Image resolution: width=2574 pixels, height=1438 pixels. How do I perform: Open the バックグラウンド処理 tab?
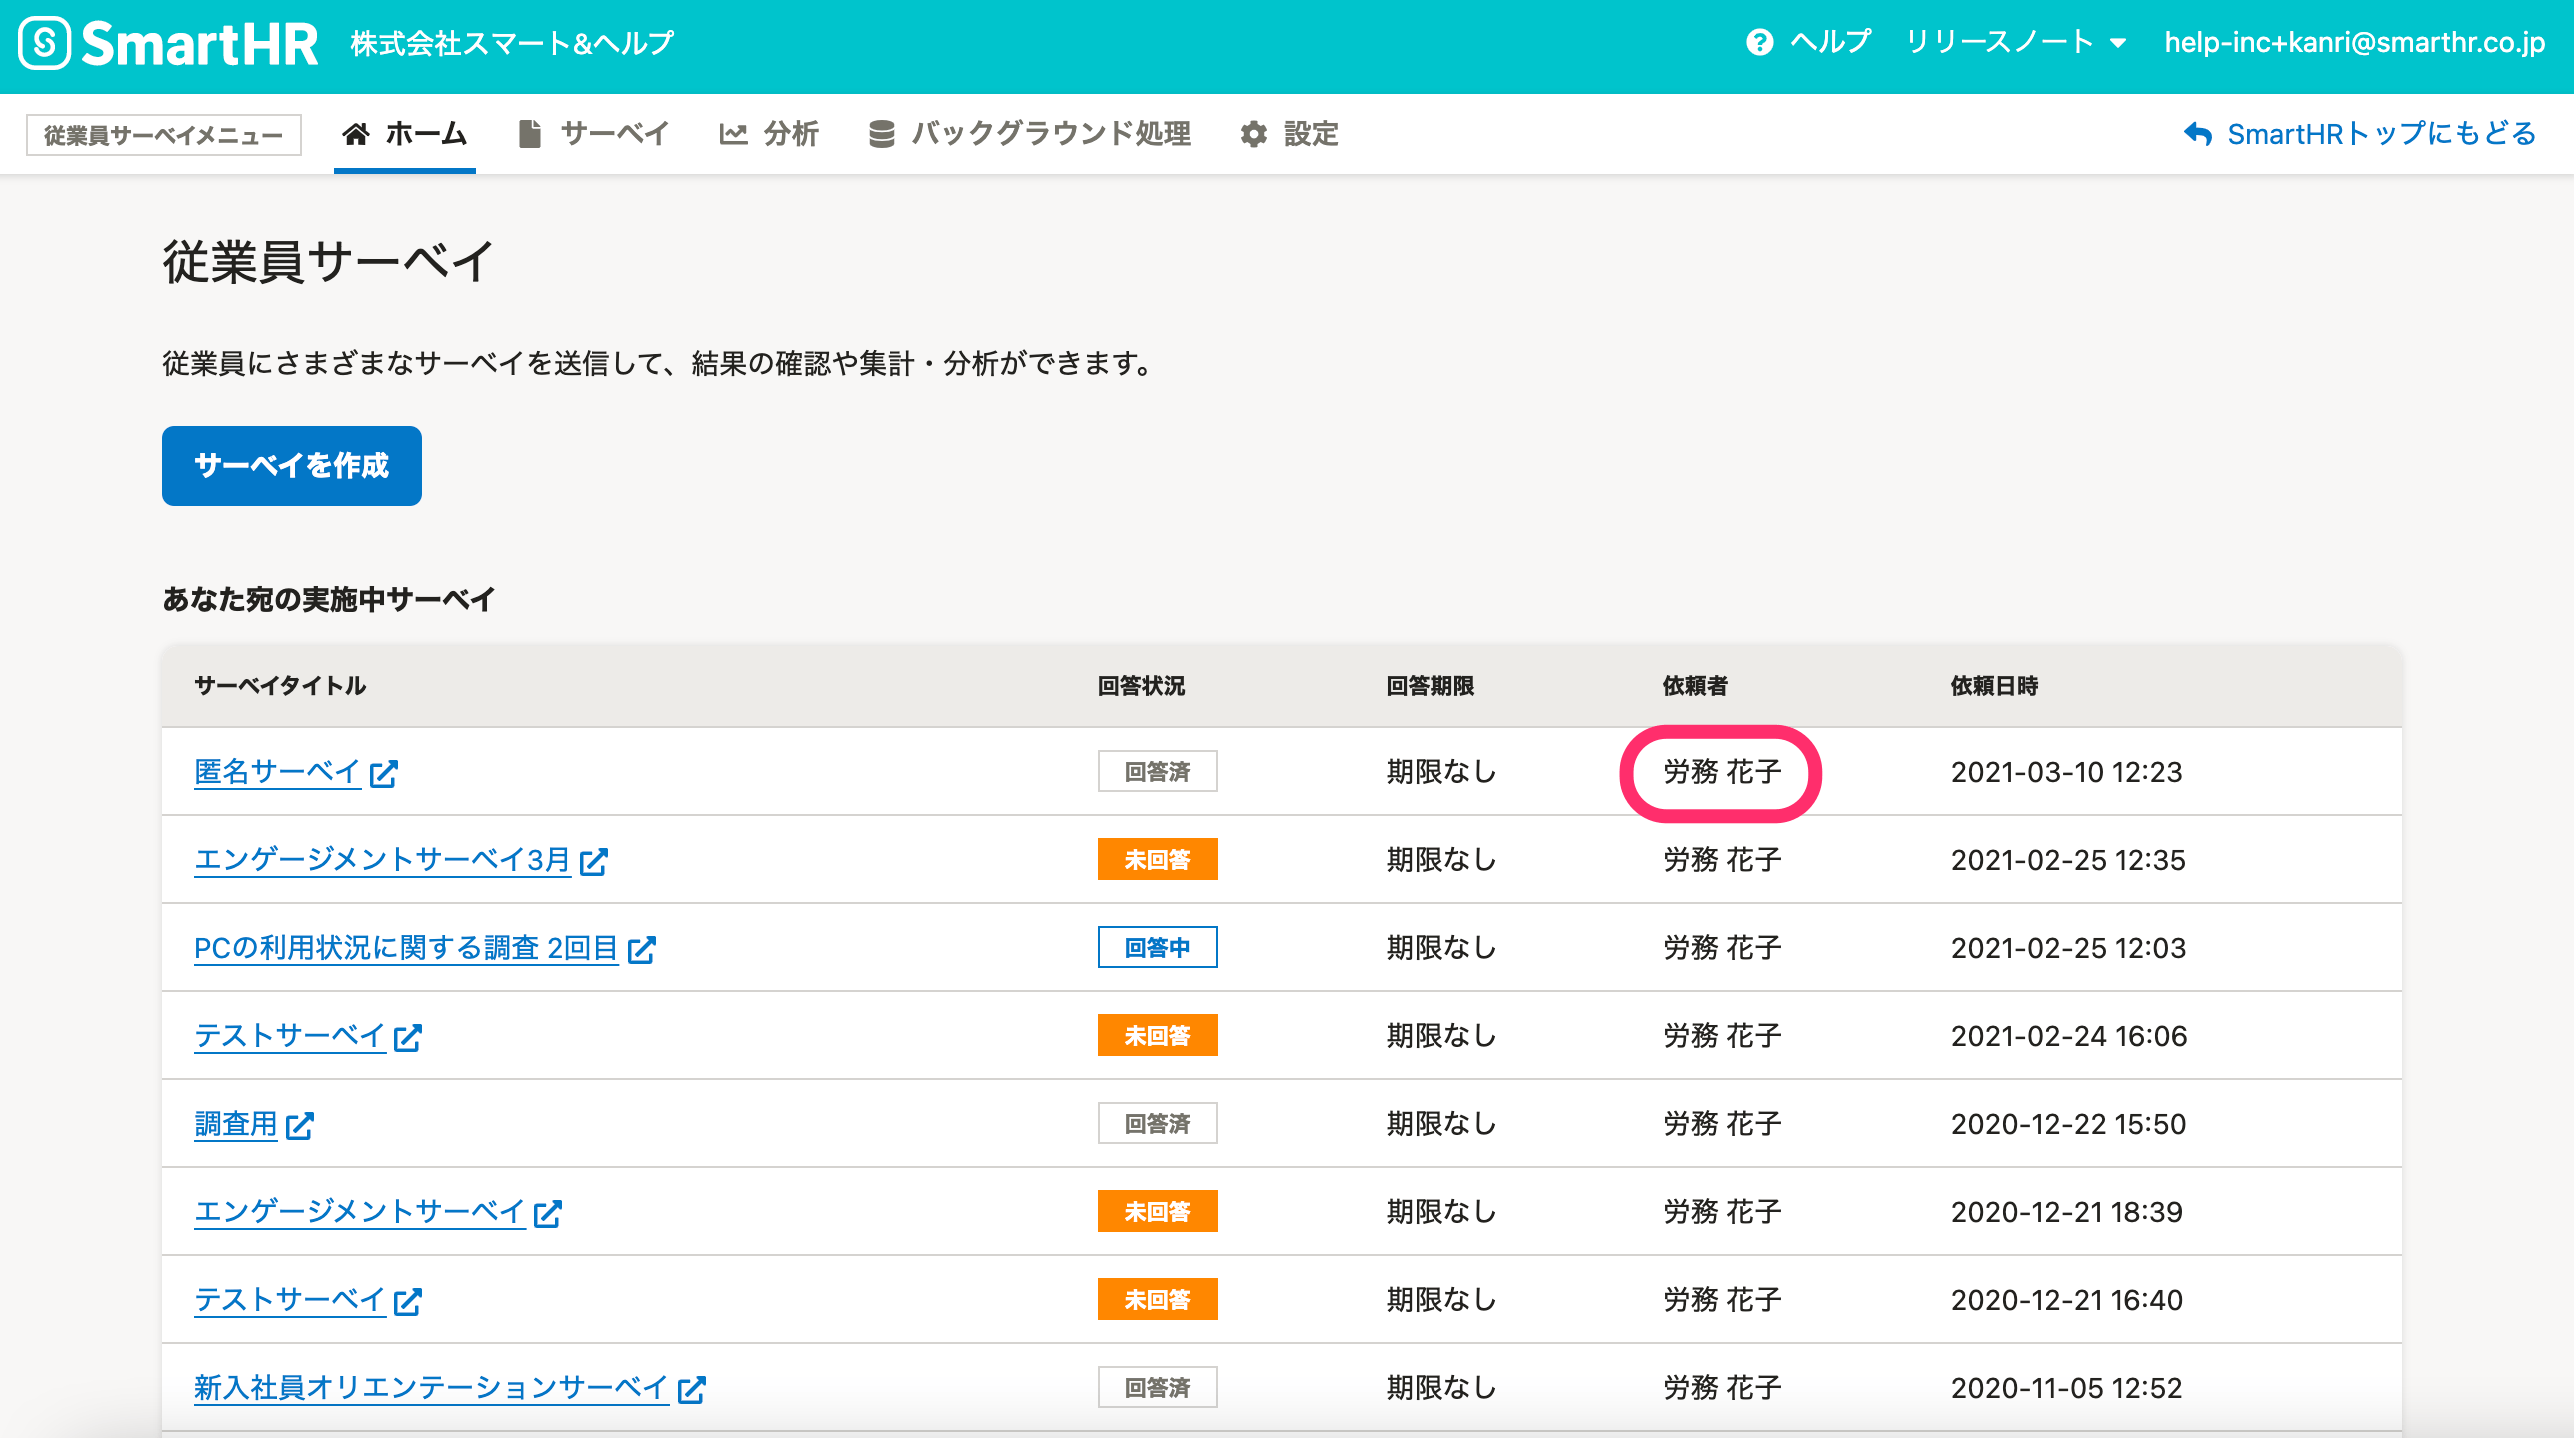1030,133
